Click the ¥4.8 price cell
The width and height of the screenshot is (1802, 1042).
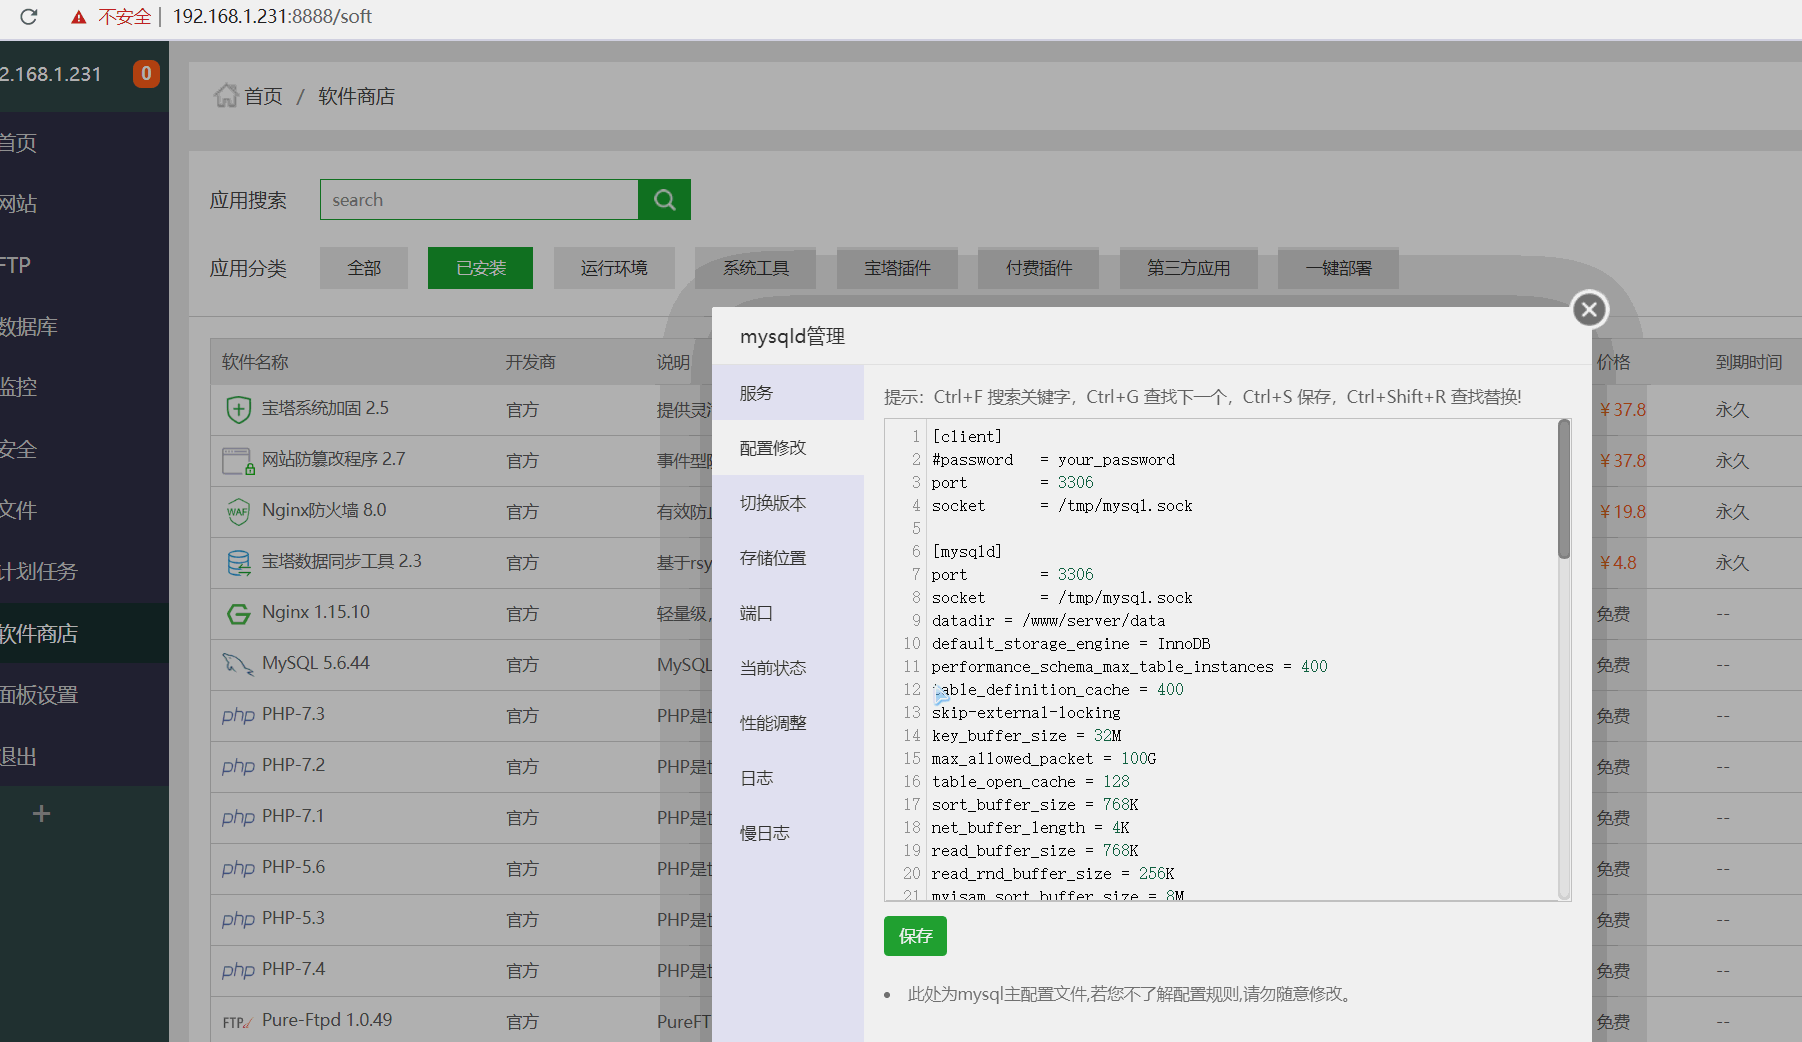point(1617,563)
